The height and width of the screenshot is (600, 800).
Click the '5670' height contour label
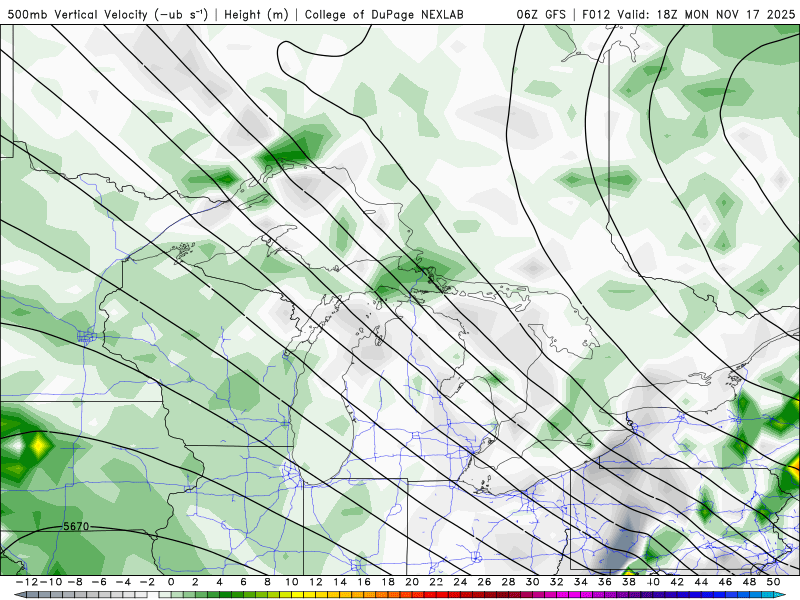(76, 526)
